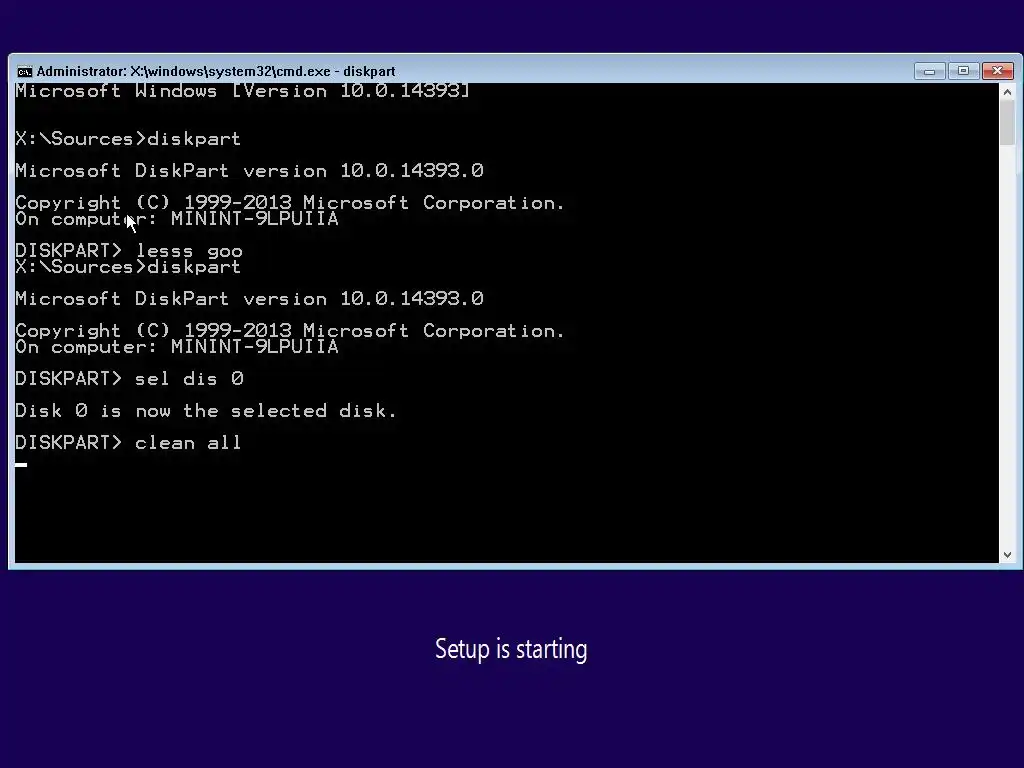
Task: Click the 'DISKPART> lesss goo' line
Action: coord(129,251)
